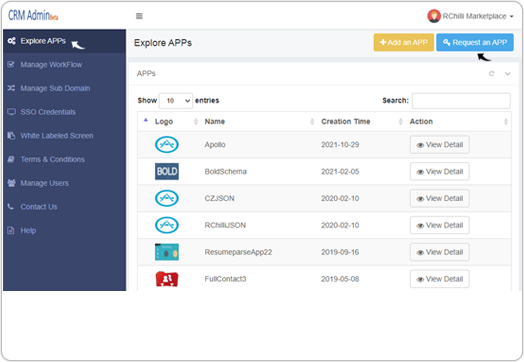The width and height of the screenshot is (524, 362).
Task: View Detail for the CZJSON app
Action: click(x=440, y=199)
